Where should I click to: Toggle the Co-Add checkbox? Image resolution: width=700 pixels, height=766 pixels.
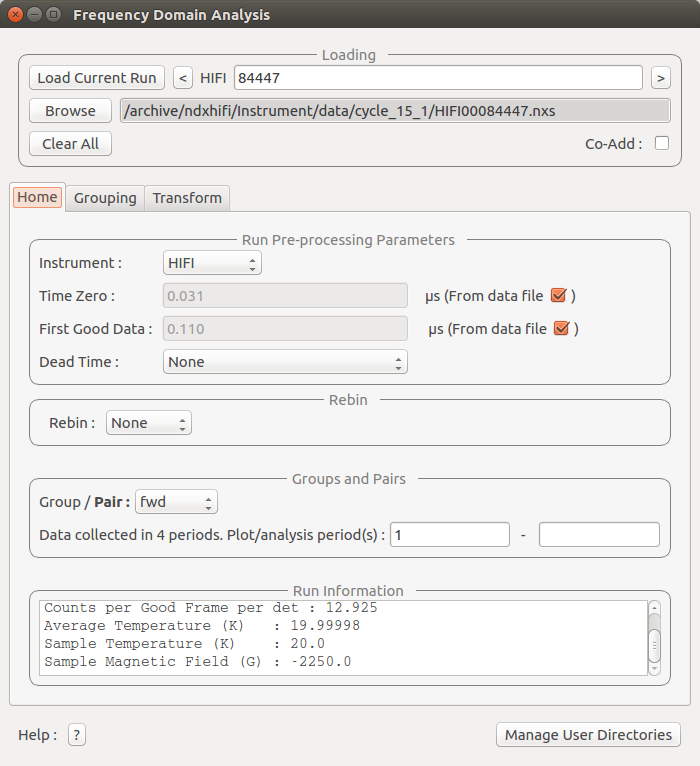tap(661, 143)
